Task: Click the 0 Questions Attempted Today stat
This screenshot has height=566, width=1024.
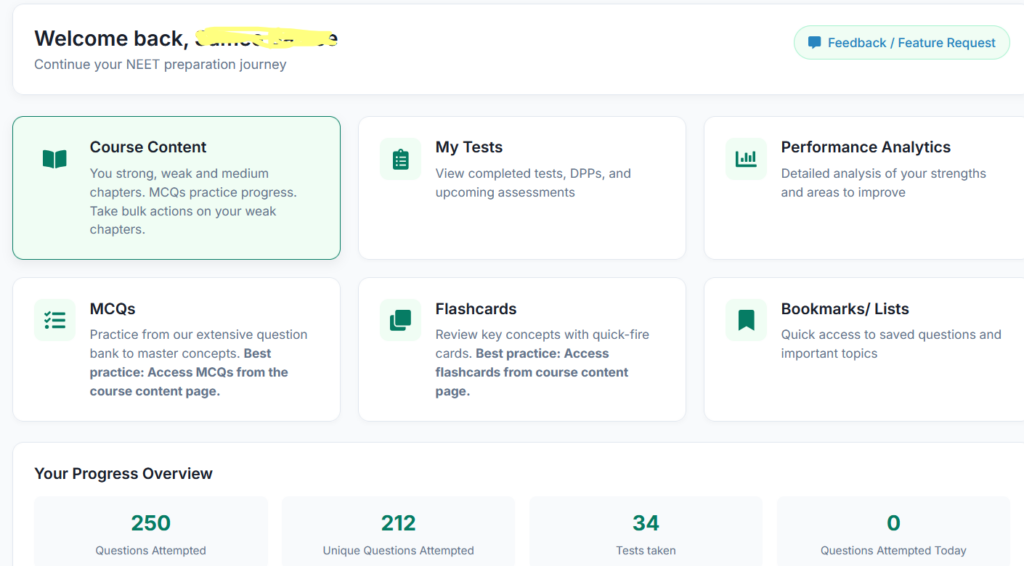Action: [x=893, y=531]
